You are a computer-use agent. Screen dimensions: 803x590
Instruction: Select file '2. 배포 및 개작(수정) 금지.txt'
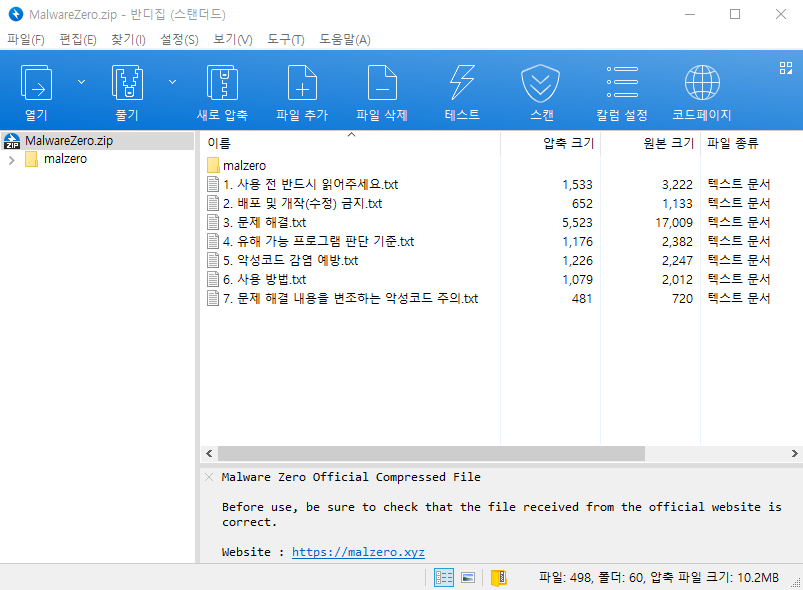(294, 203)
